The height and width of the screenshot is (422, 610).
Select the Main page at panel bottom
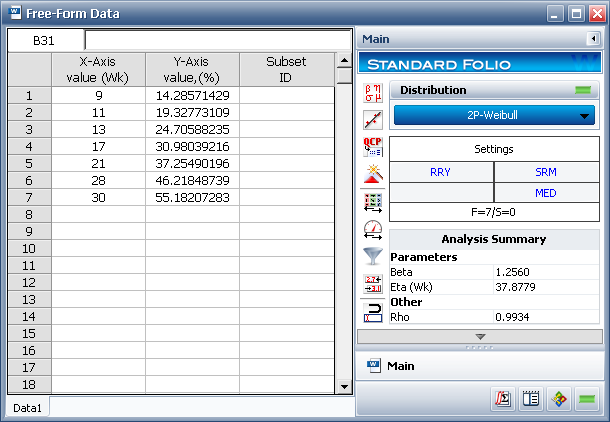(402, 365)
